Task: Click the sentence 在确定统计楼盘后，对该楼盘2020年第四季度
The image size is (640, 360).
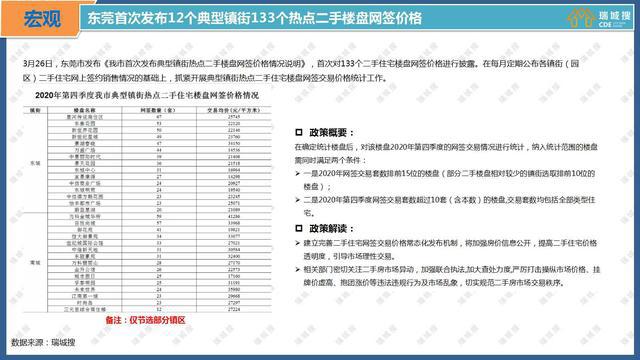Action: click(x=446, y=153)
